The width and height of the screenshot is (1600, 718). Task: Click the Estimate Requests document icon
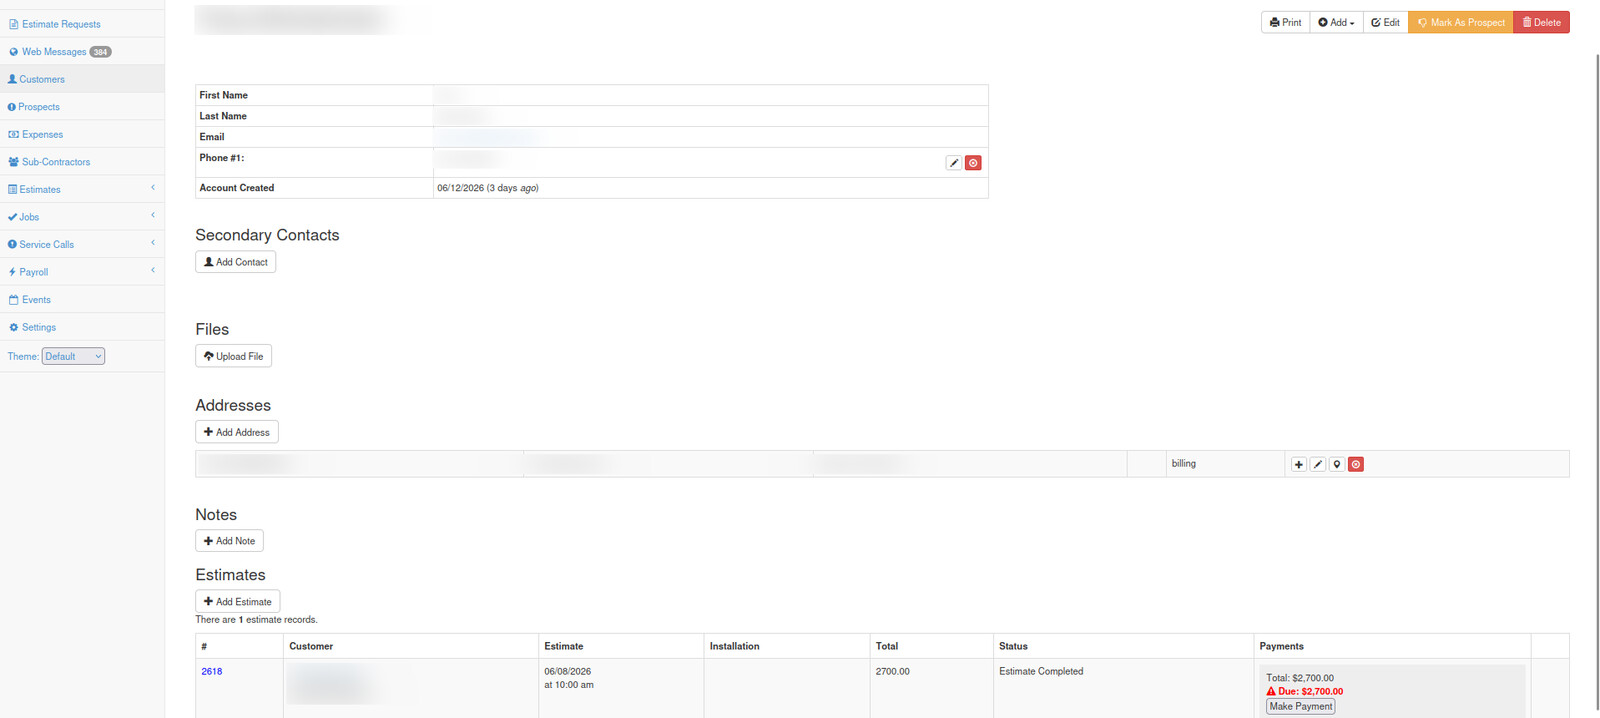pyautogui.click(x=14, y=24)
